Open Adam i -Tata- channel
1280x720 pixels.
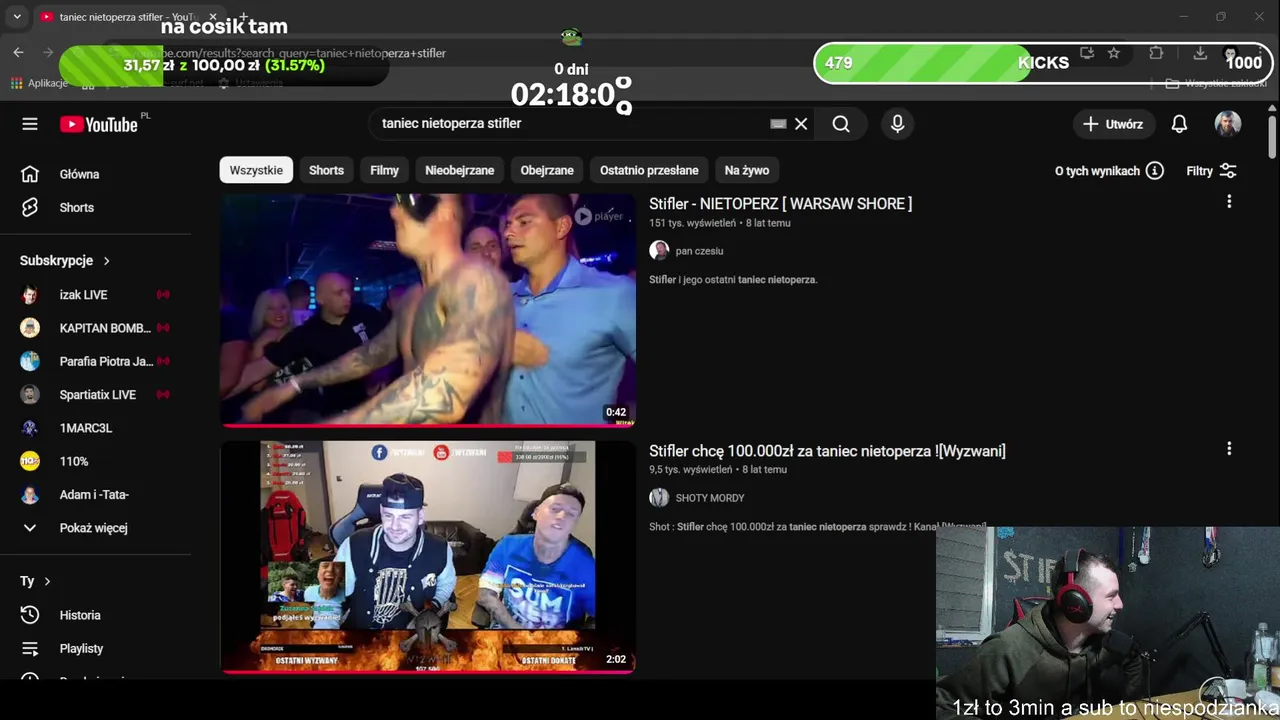(96, 495)
